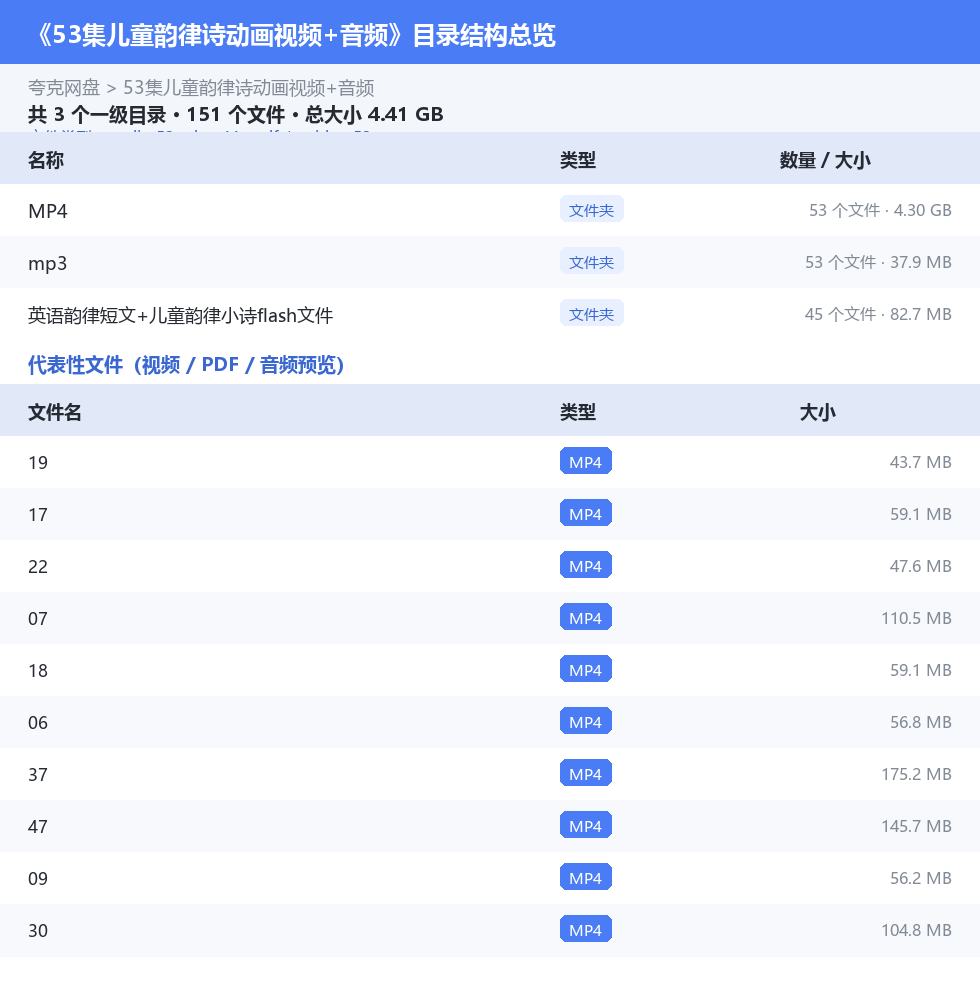Select file name 30
This screenshot has width=980, height=988.
click(x=38, y=931)
